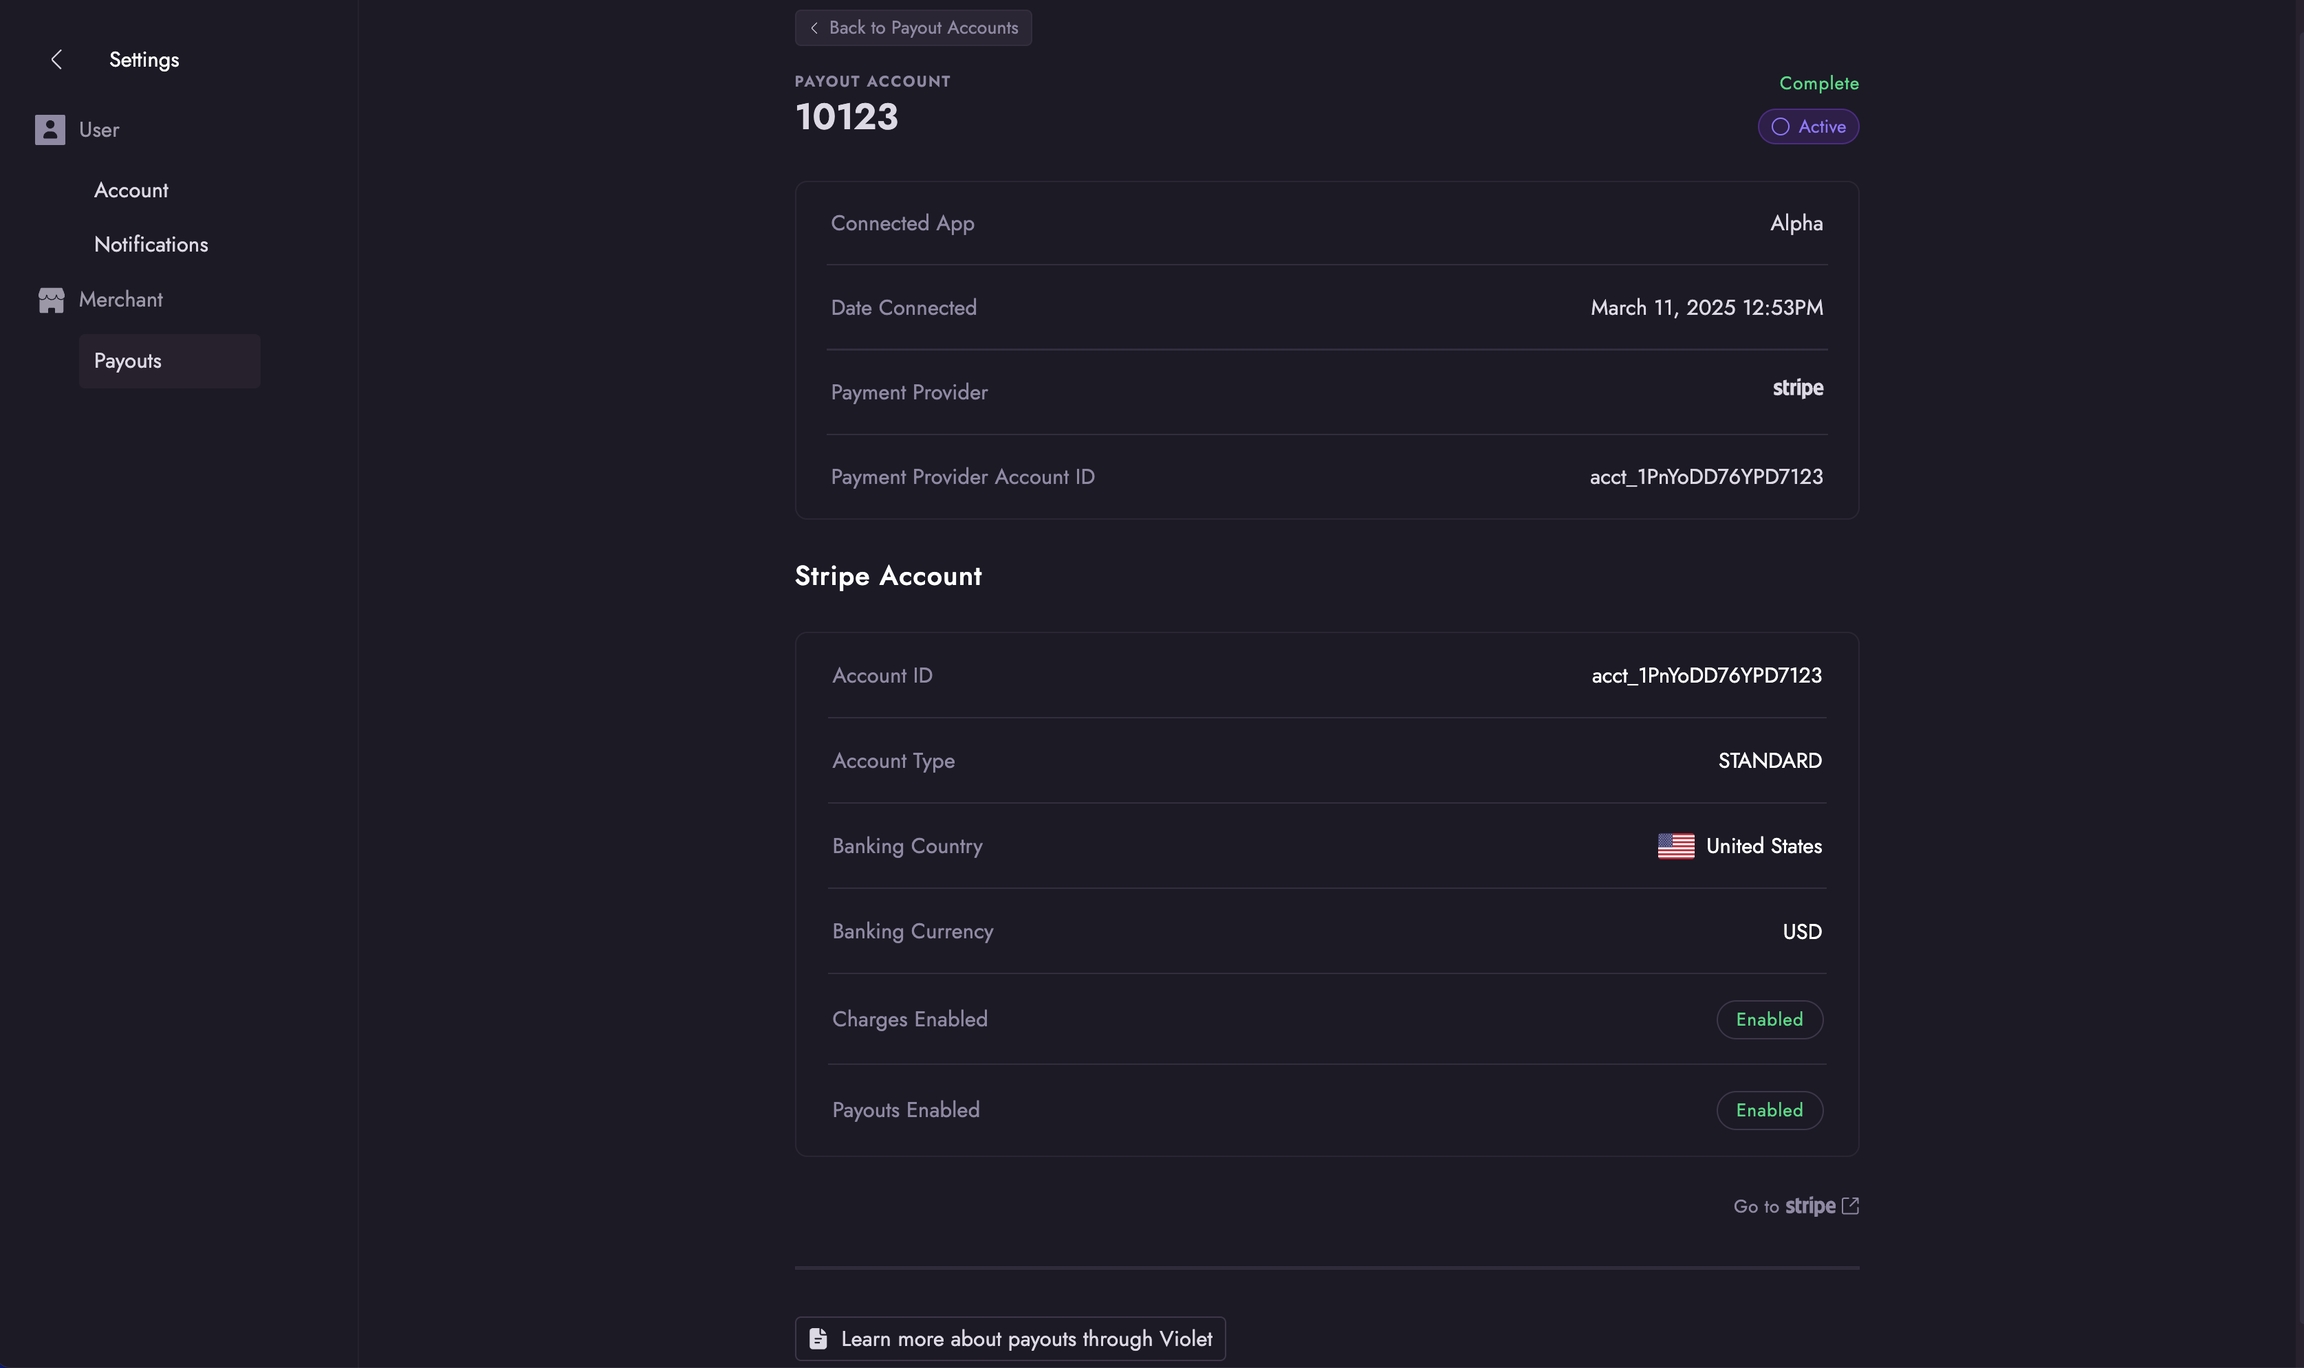This screenshot has height=1368, width=2304.
Task: Click the Merchant storefront icon
Action: pyautogui.click(x=51, y=300)
